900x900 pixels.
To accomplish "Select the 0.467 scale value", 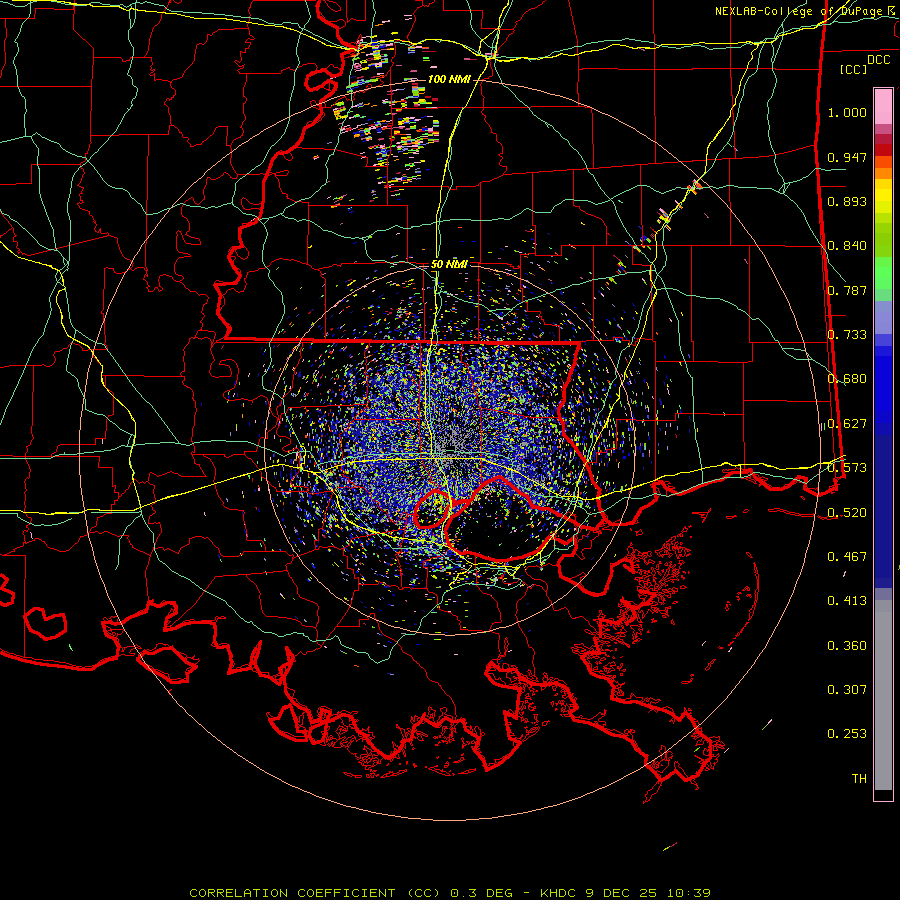I will 847,557.
